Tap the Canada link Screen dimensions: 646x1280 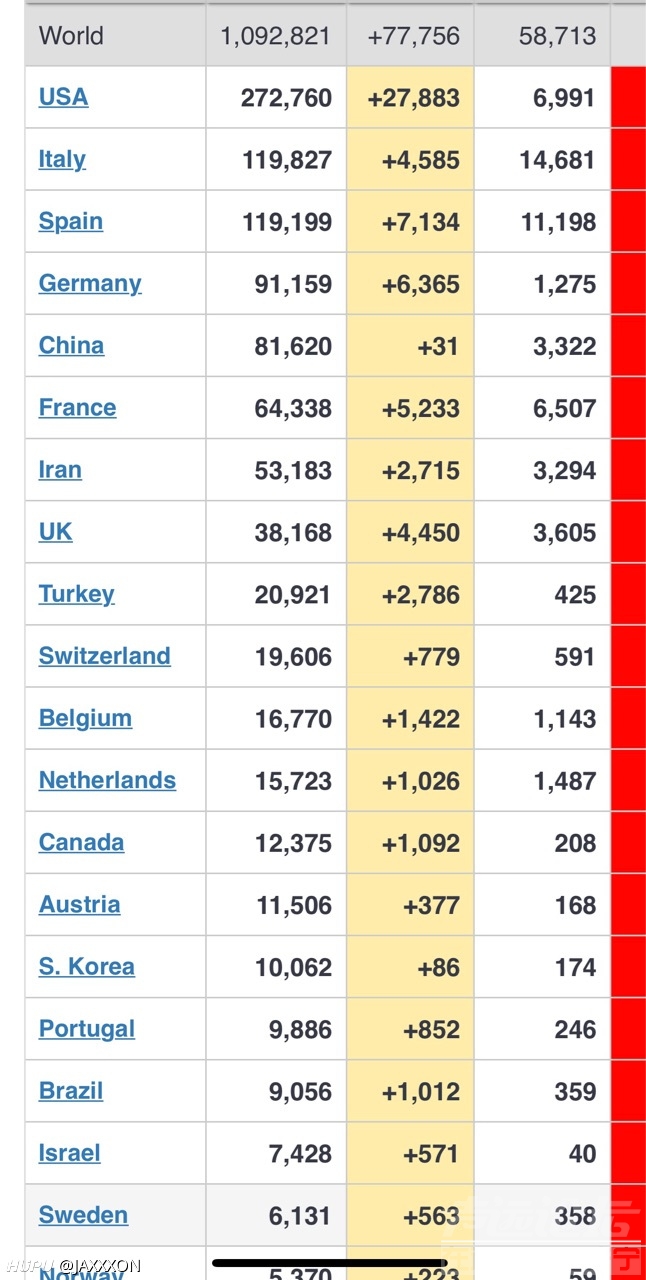tap(81, 842)
